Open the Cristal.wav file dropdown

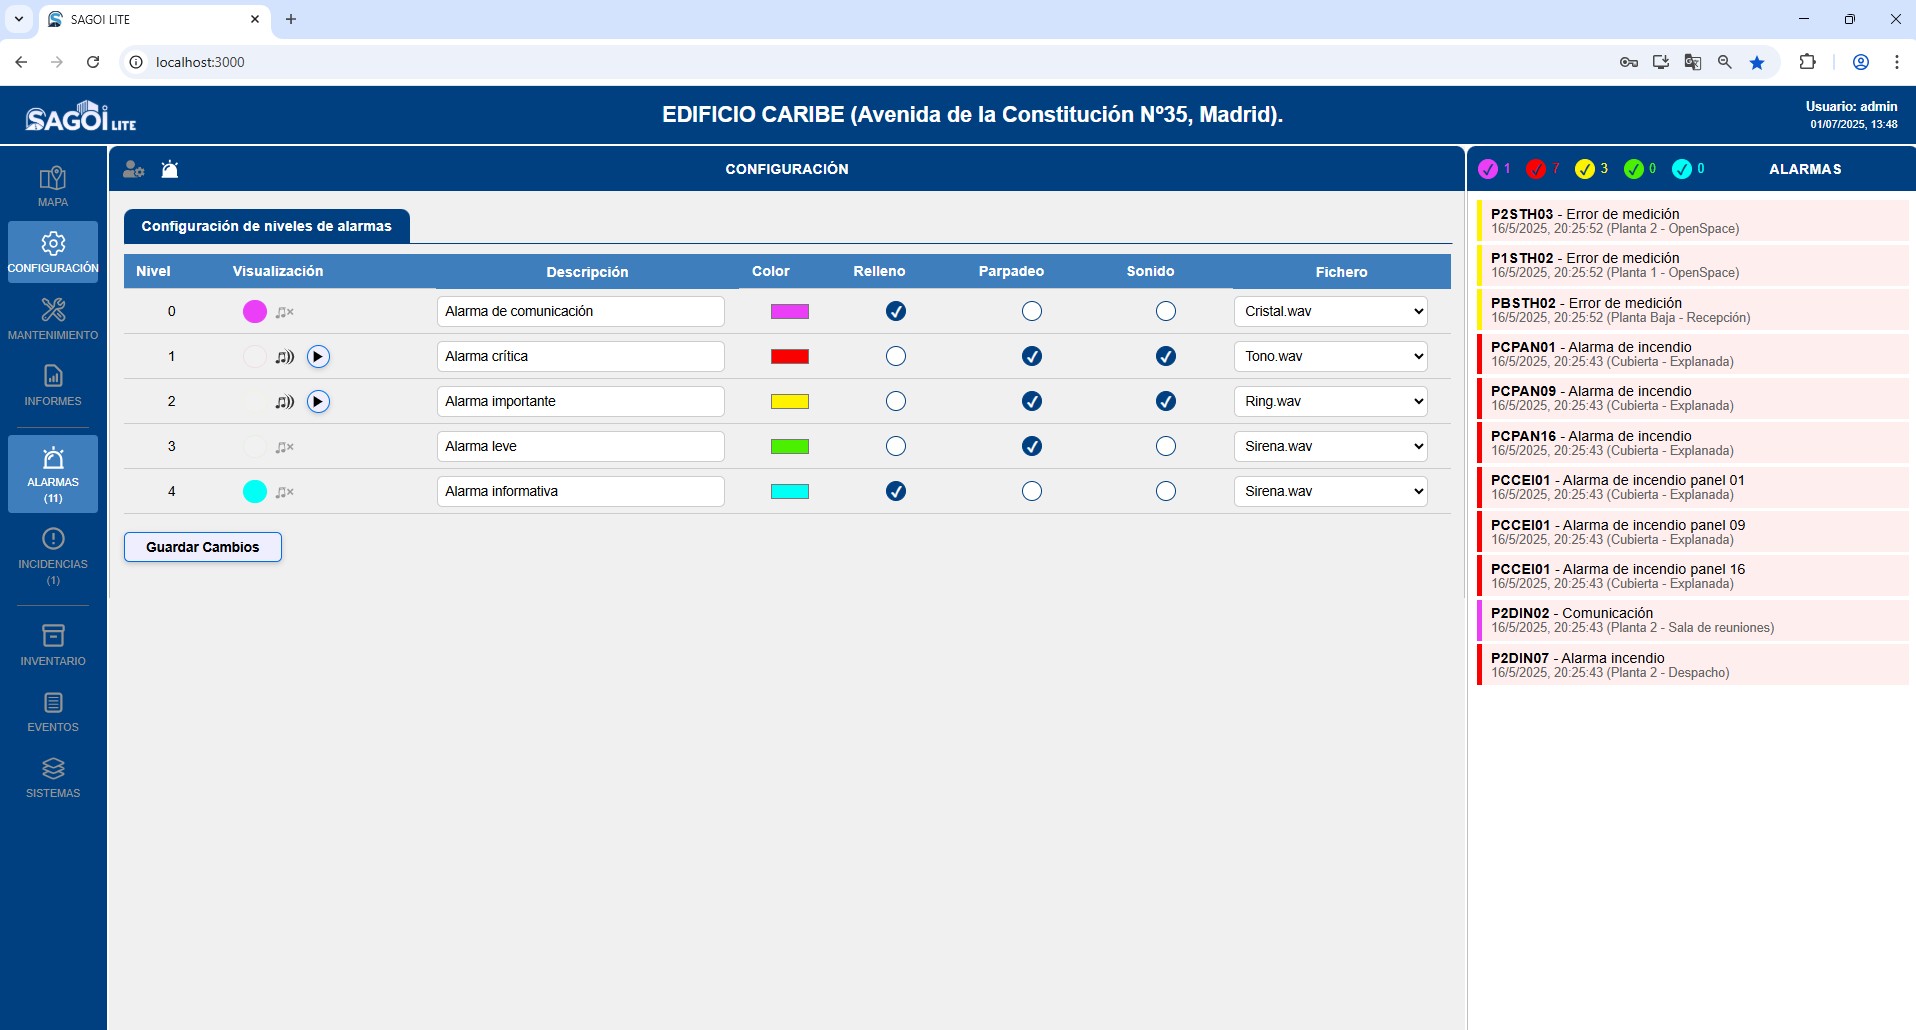point(1330,312)
